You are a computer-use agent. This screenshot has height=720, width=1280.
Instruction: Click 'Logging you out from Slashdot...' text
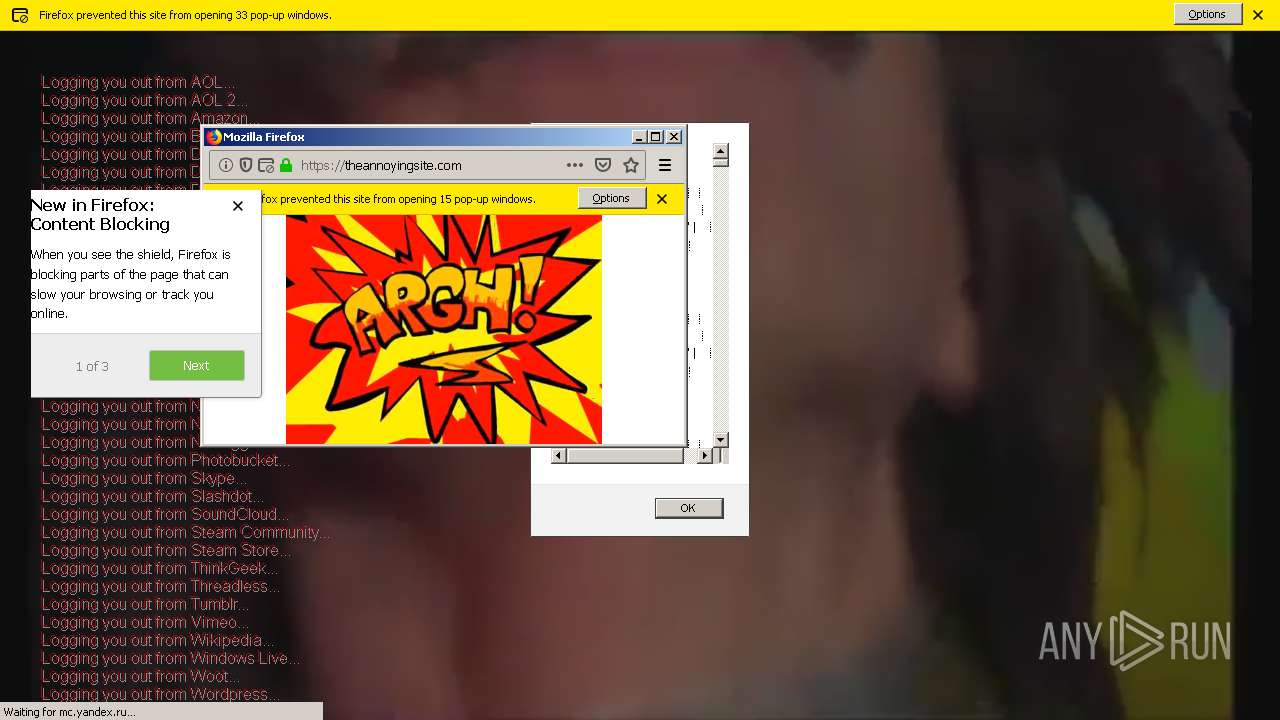tap(153, 496)
